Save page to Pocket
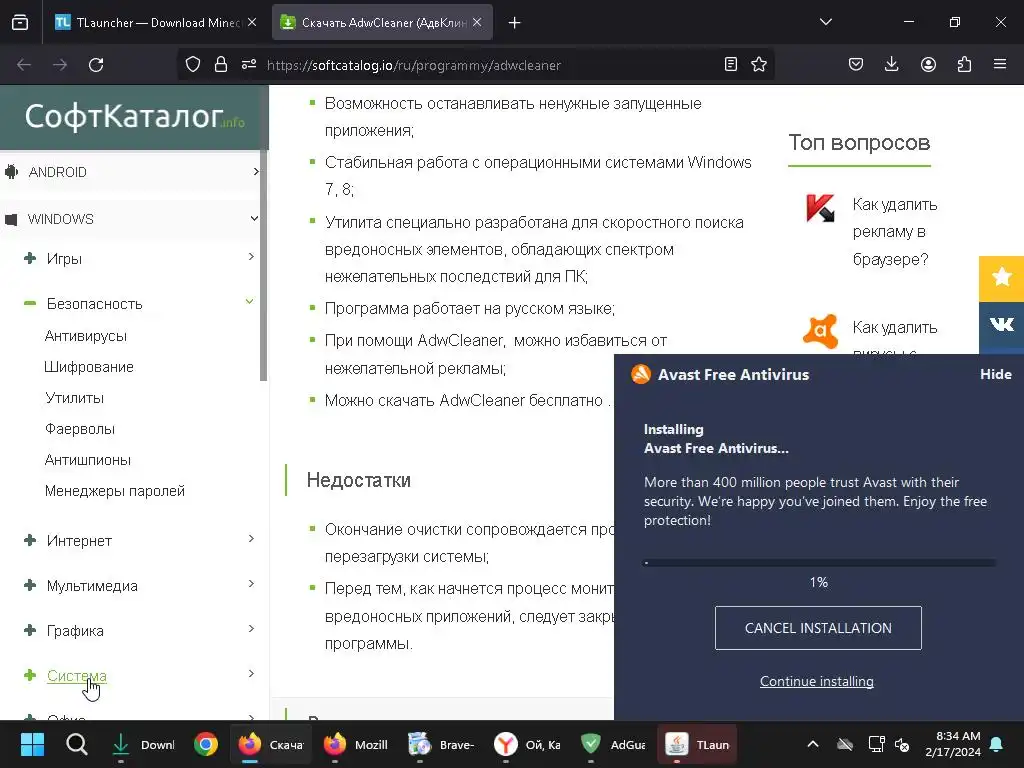 coord(856,65)
